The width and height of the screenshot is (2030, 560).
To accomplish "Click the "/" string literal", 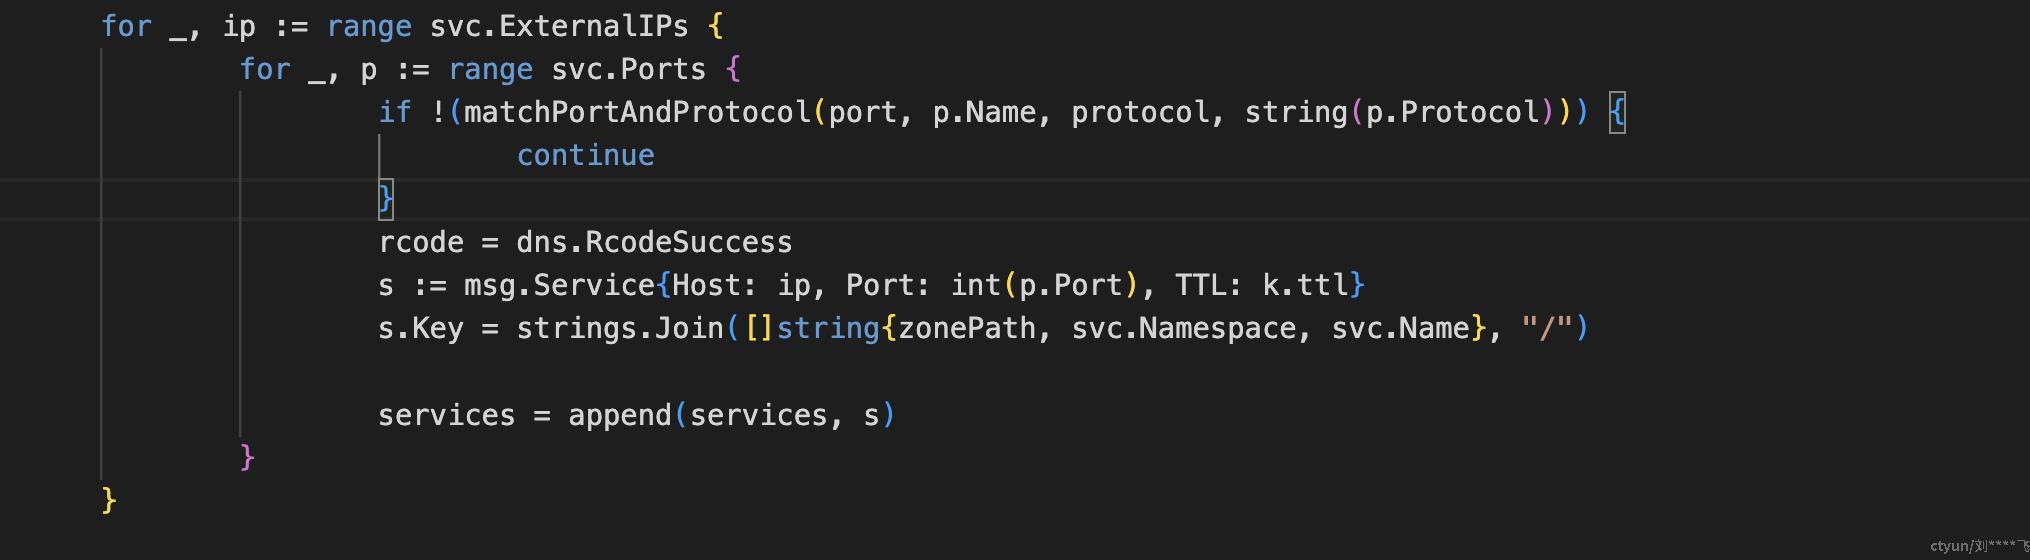I will (1548, 328).
